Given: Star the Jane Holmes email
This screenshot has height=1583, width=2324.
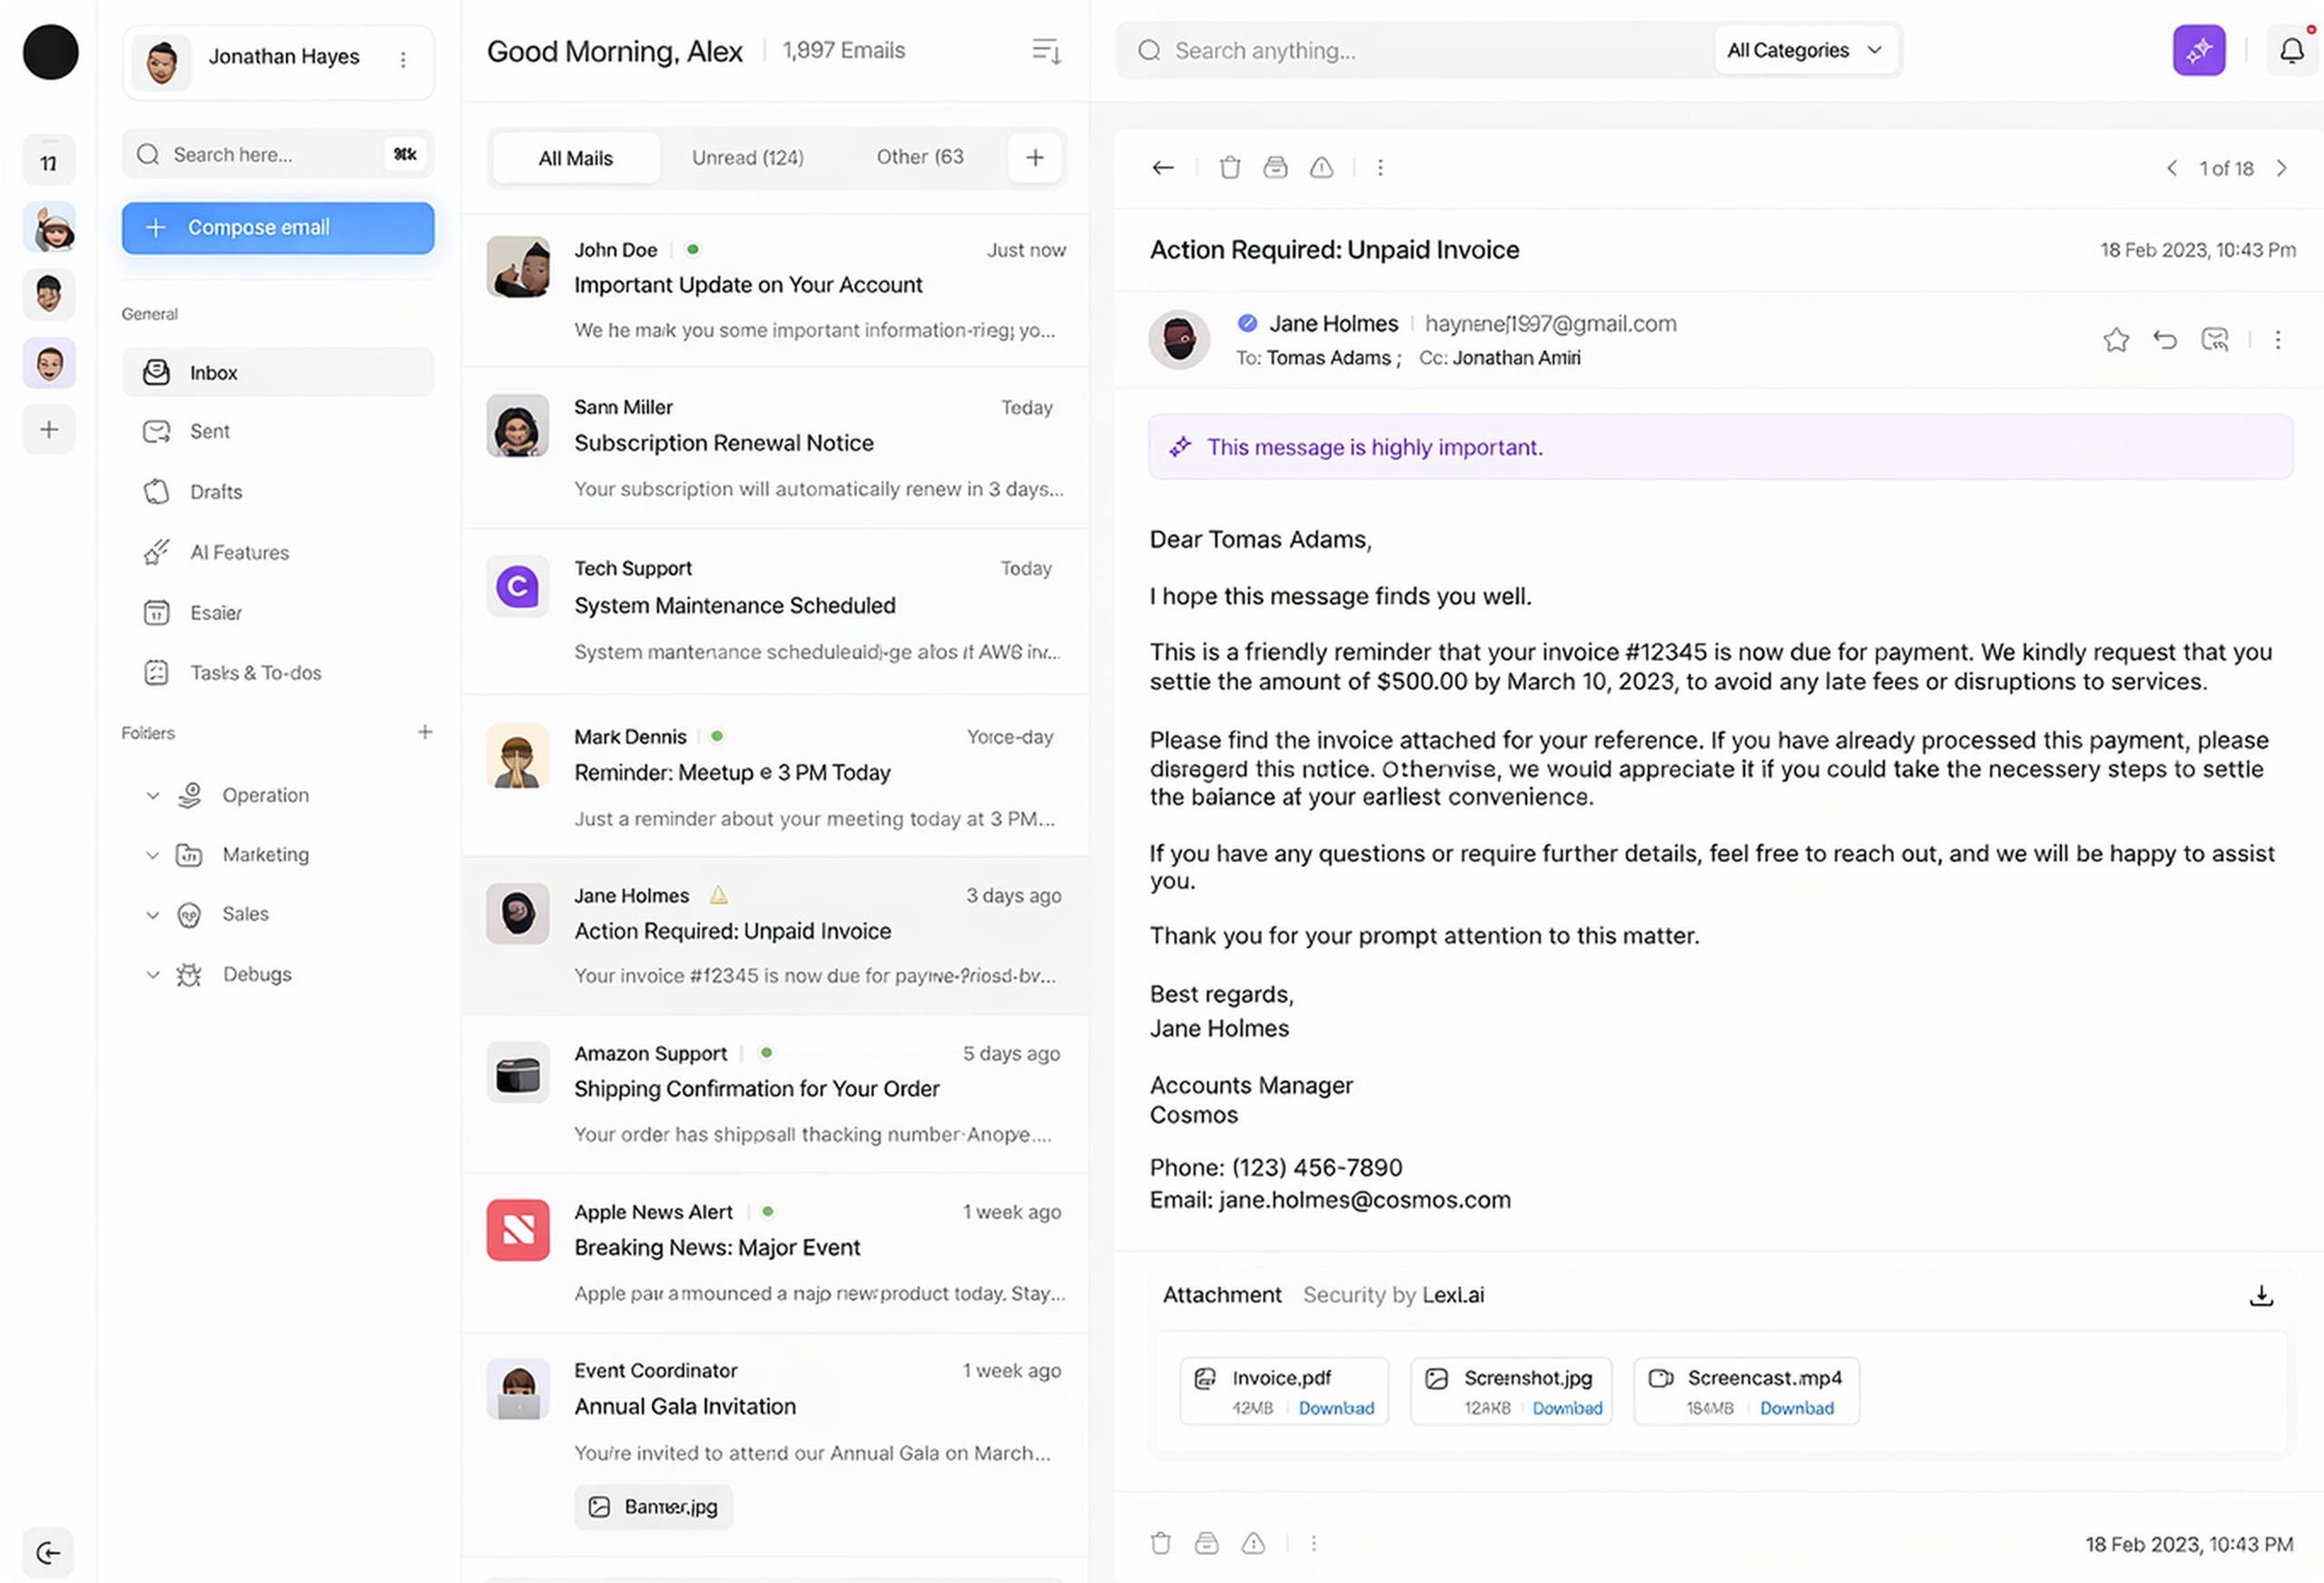Looking at the screenshot, I should coord(2116,340).
